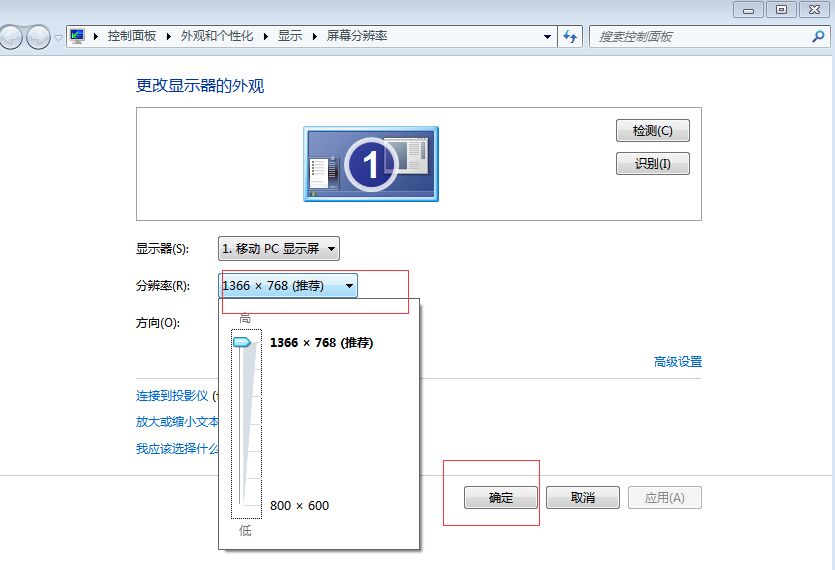Maximize the window
This screenshot has height=570, width=835.
[x=781, y=10]
